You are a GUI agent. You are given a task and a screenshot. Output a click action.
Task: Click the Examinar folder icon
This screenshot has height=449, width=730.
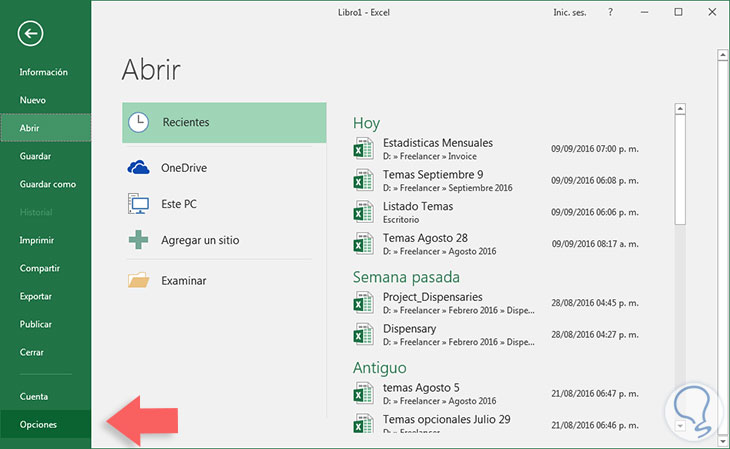coord(138,280)
